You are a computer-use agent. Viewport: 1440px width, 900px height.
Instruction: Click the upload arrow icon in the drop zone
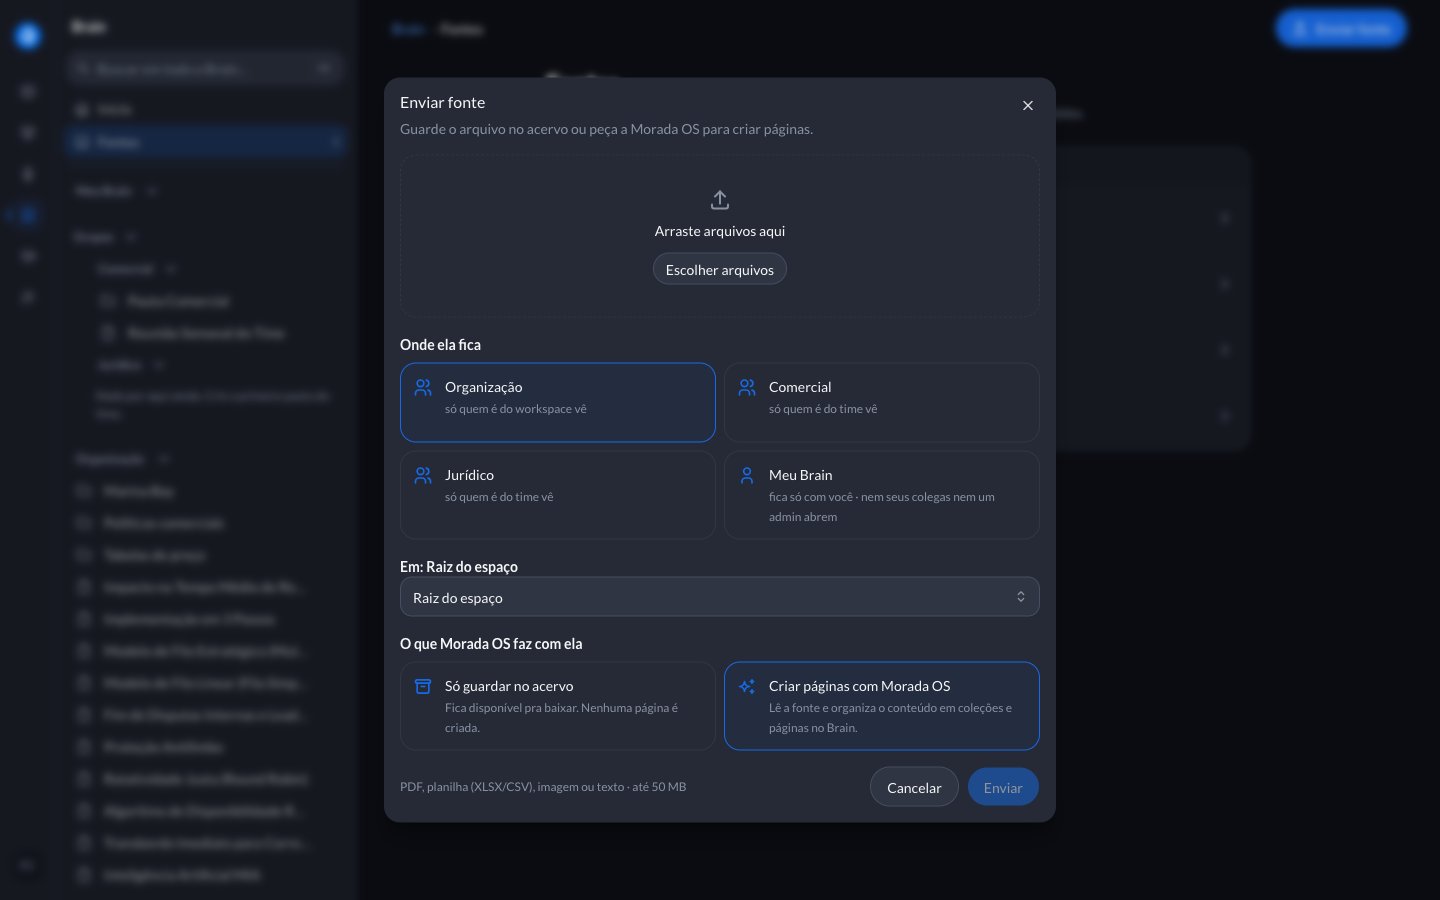point(720,200)
